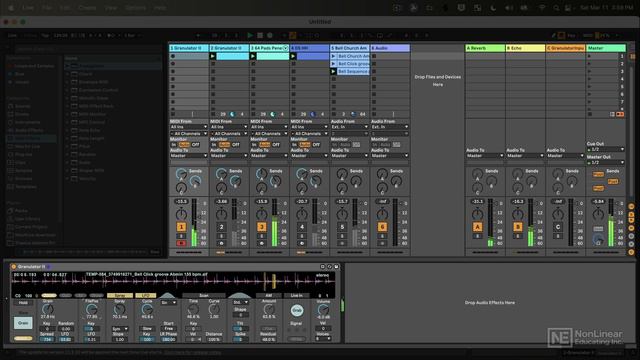Click the Free button under Start

coord(169,329)
